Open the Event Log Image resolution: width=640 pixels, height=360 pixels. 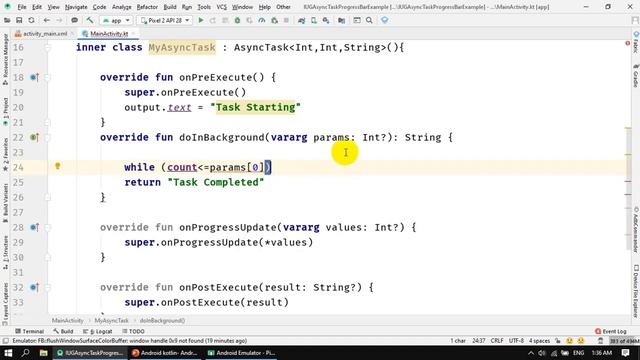tap(611, 331)
